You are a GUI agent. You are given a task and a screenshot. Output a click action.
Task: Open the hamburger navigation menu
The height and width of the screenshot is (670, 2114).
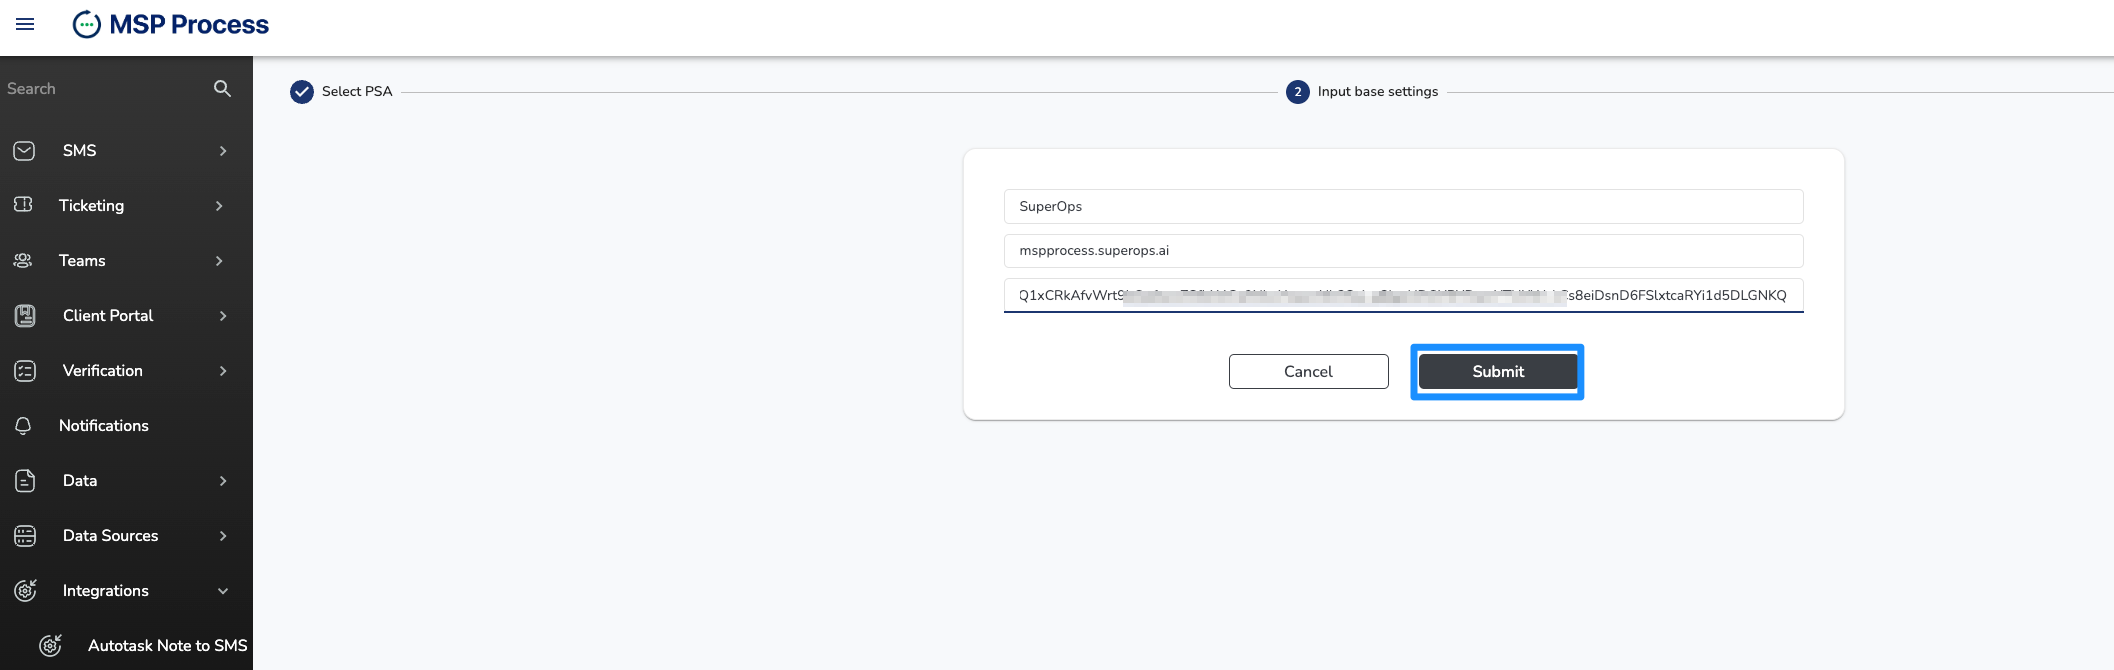tap(25, 24)
